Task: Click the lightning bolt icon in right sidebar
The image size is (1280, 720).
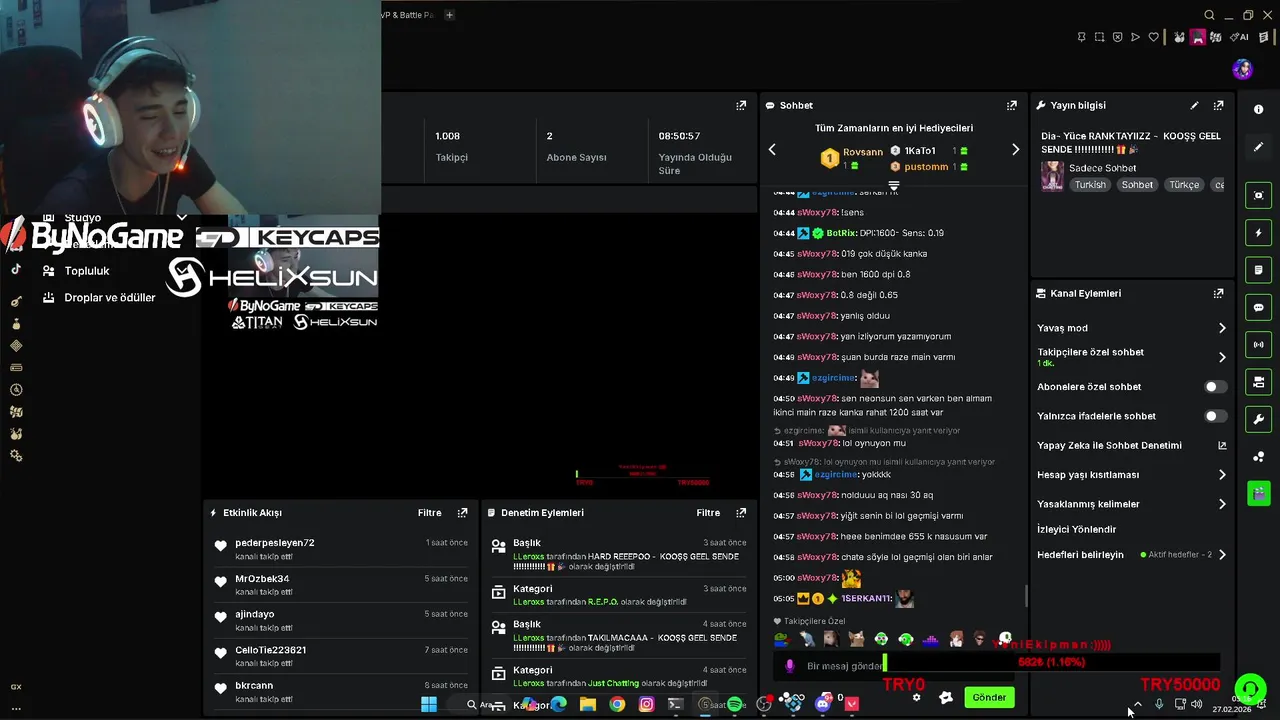Action: tap(1259, 233)
